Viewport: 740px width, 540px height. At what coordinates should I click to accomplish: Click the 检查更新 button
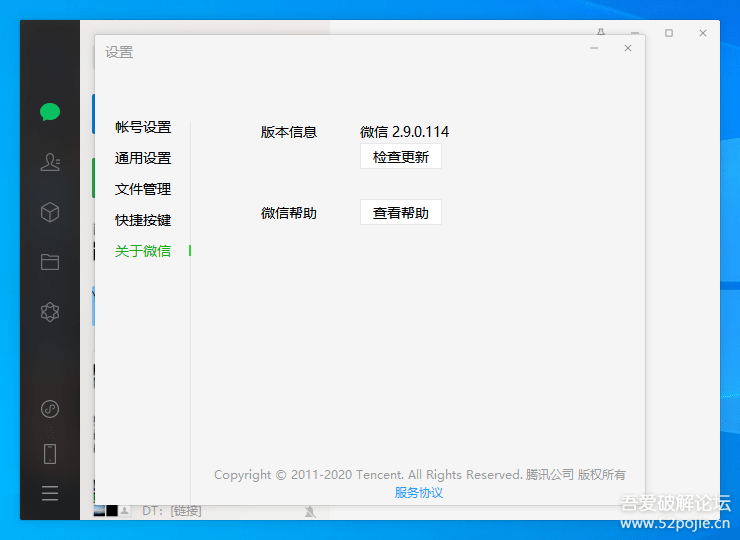click(x=400, y=157)
